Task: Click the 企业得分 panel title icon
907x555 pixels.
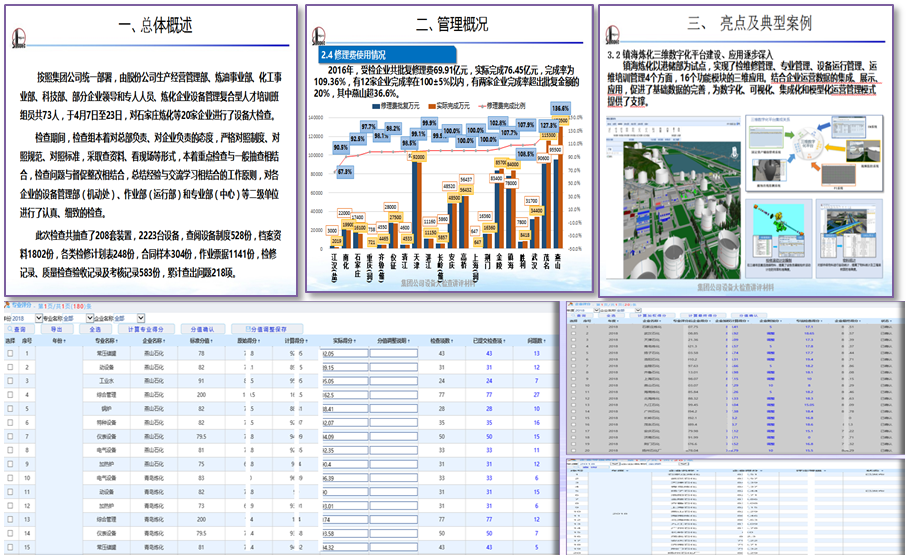Action: coord(570,304)
